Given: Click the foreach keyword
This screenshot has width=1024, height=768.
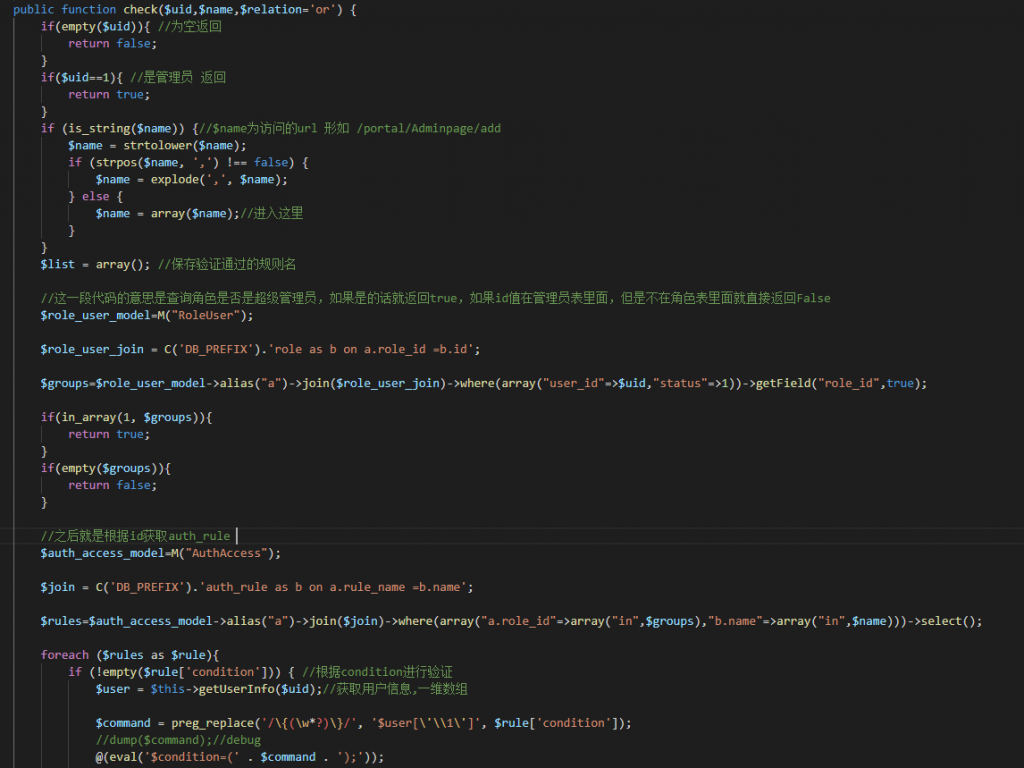Looking at the screenshot, I should coord(65,655).
